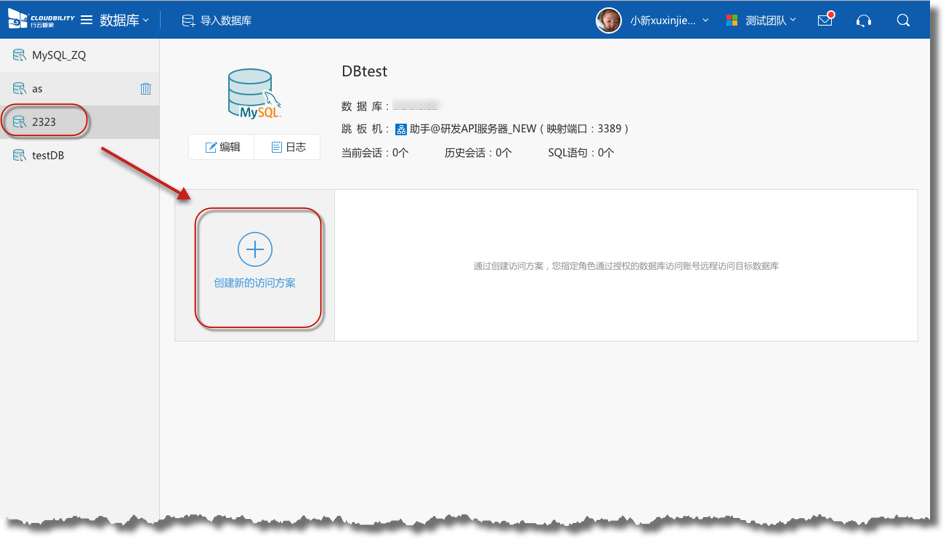Click 历史会话：0个 text
Viewport: 944px width, 541px height.
(x=478, y=153)
